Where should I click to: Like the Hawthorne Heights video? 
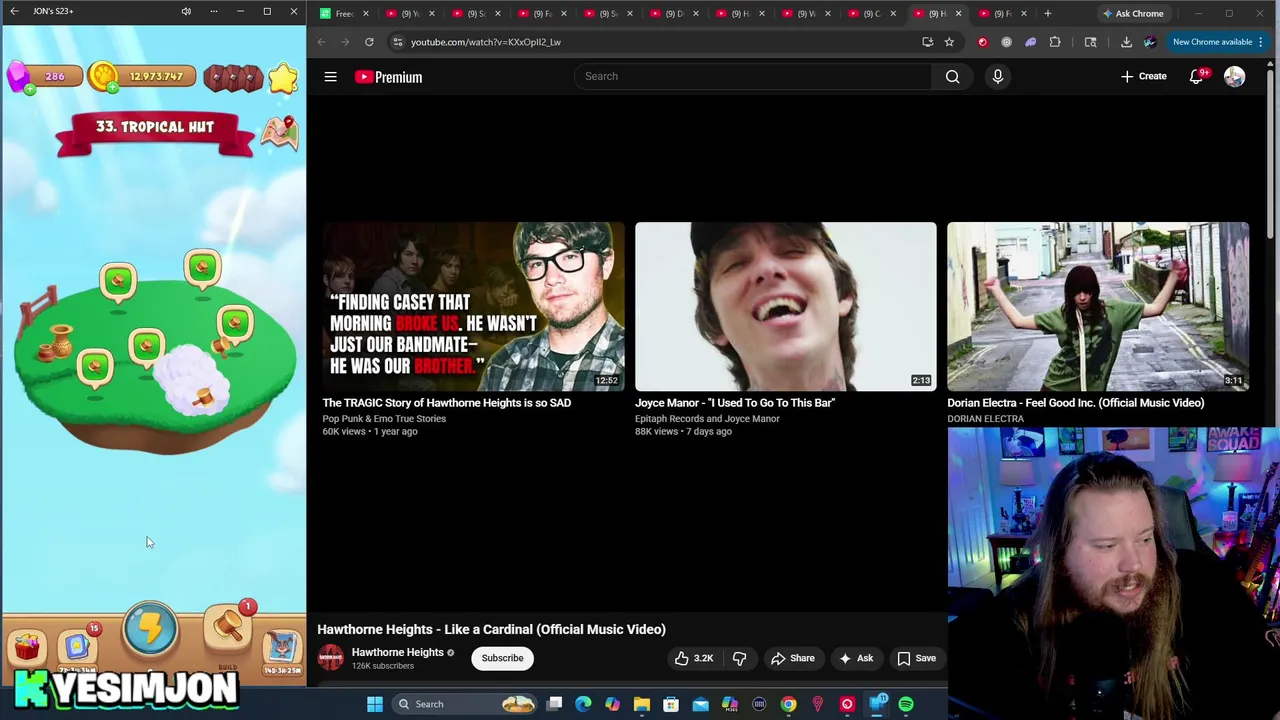(x=693, y=658)
